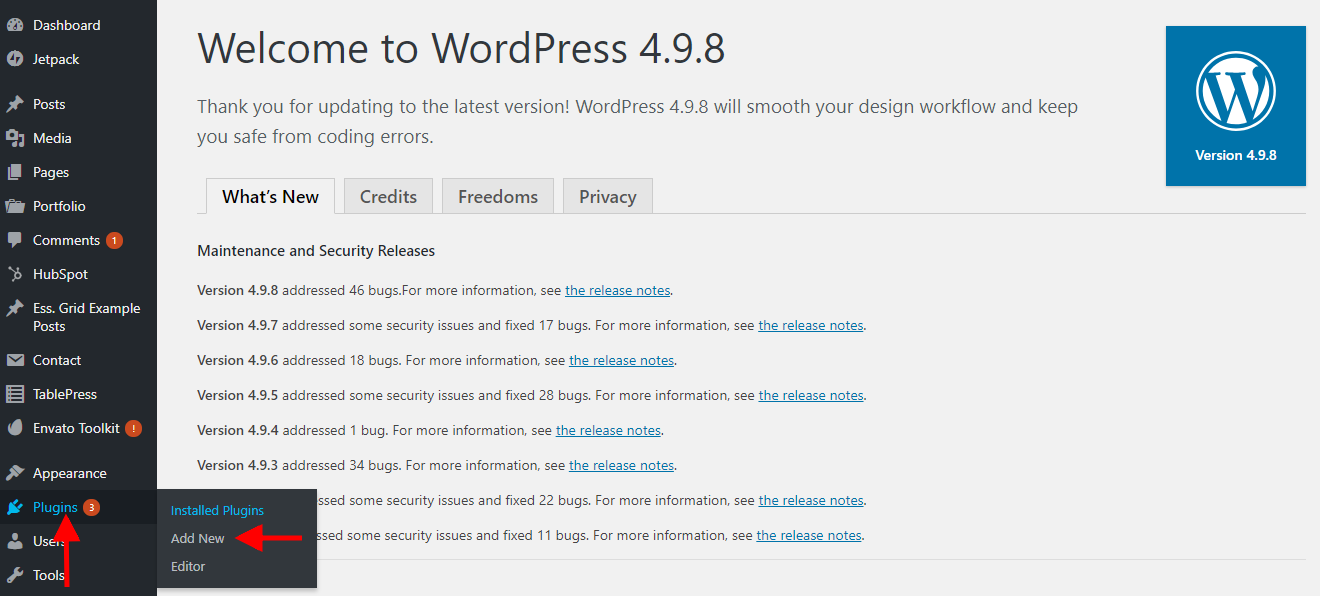Screen dimensions: 1320x596
Task: Click the Welcome to WordPress 4.9.8 heading
Action: (461, 48)
